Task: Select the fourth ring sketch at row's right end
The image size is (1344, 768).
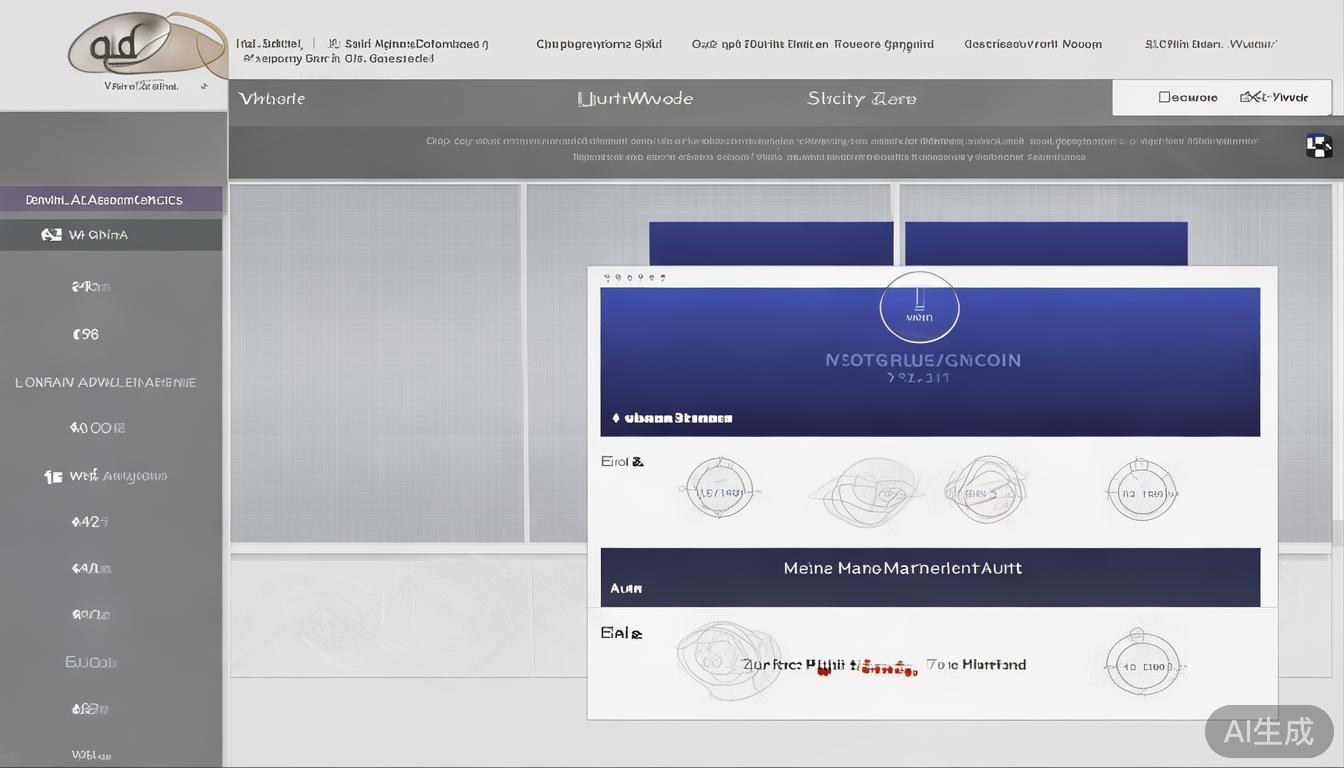Action: (1141, 490)
